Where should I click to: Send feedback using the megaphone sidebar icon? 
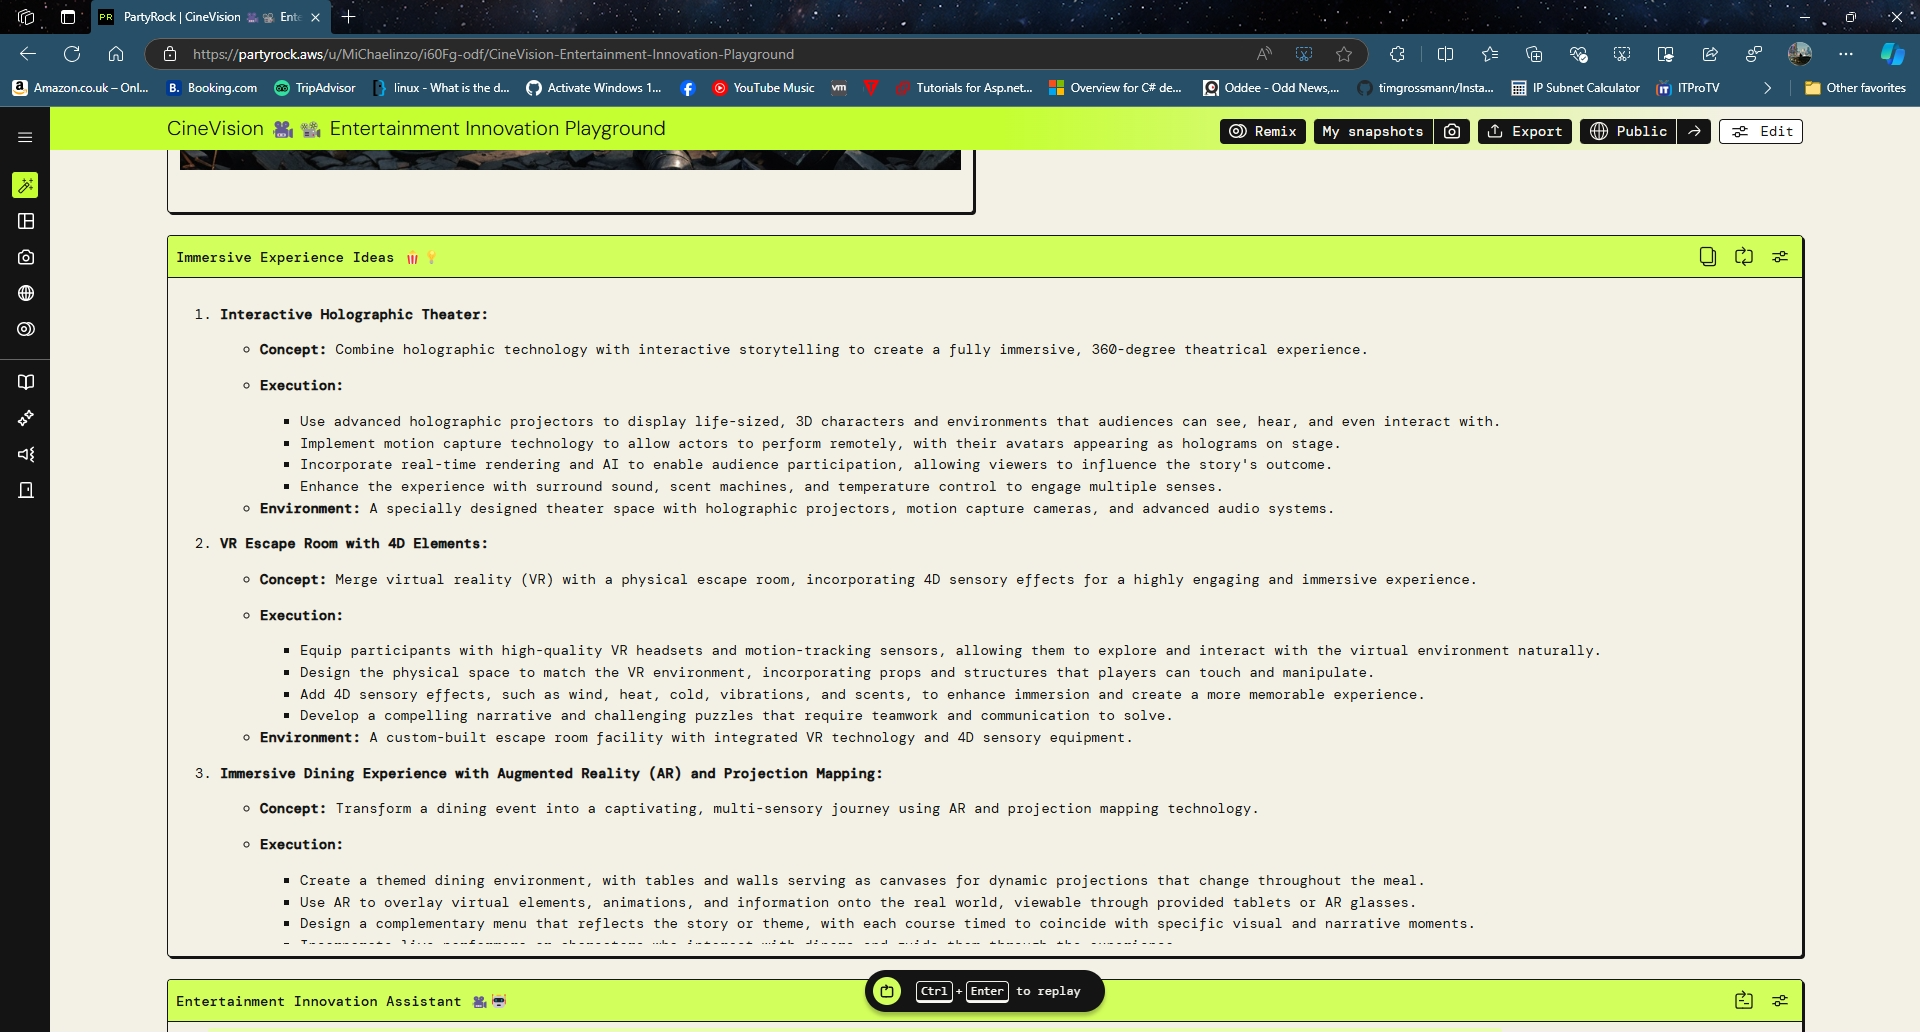point(26,454)
